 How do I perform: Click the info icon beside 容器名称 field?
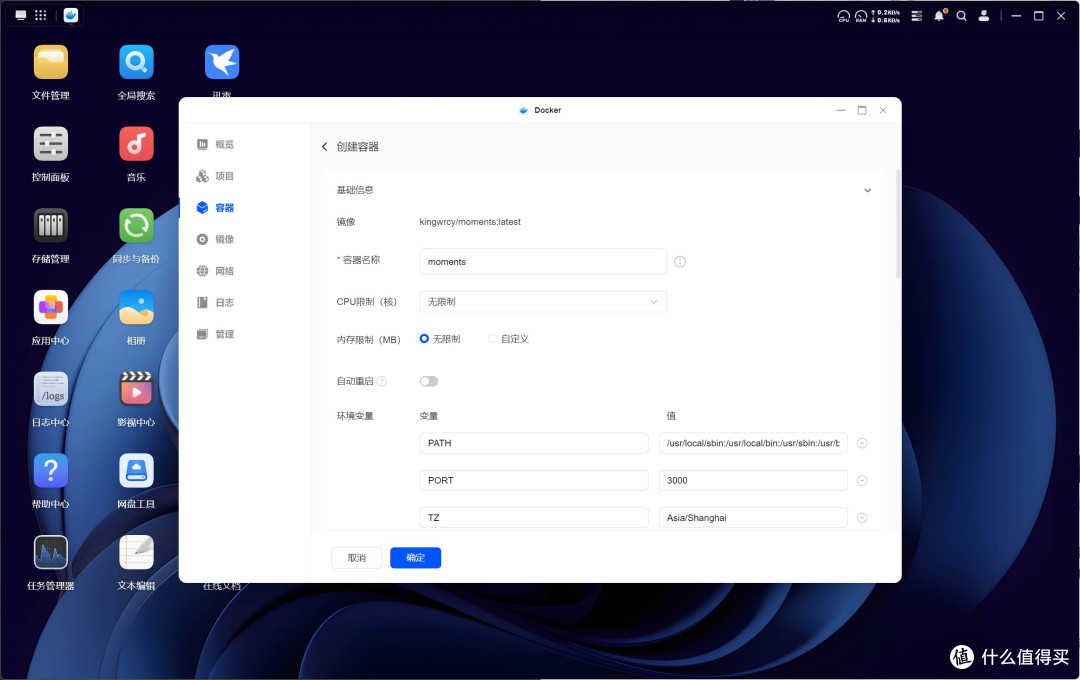(680, 262)
